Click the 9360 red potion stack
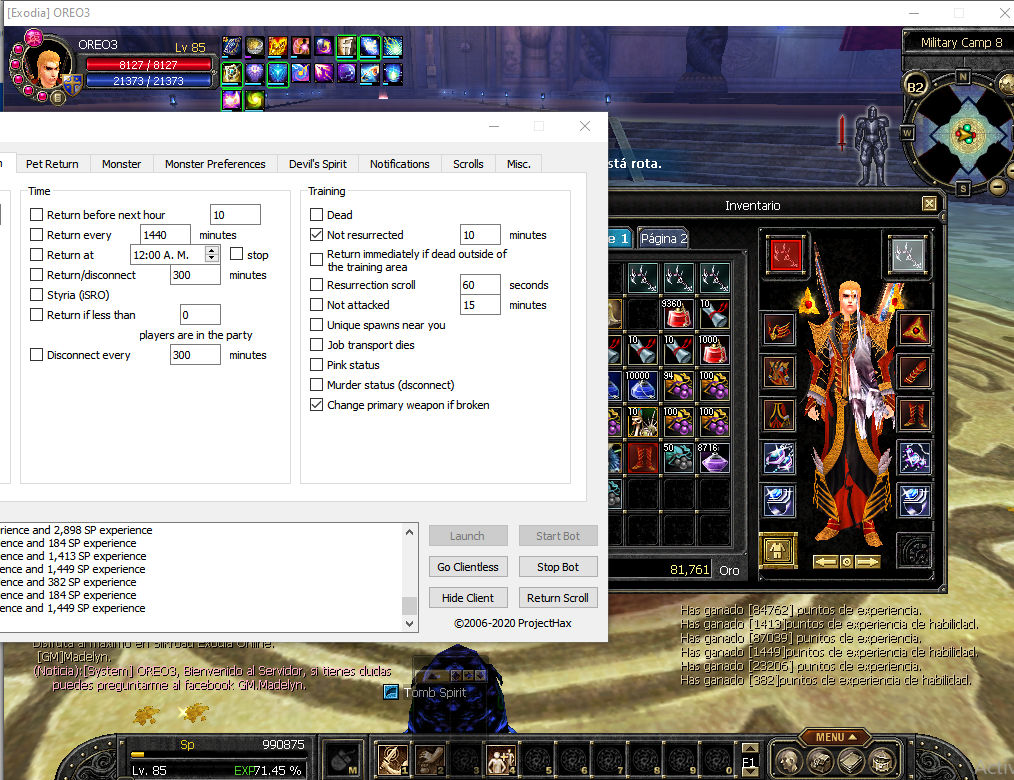 point(678,313)
